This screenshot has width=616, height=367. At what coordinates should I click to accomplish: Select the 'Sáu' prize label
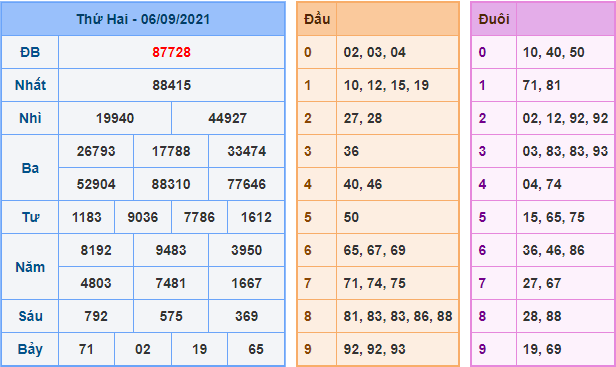(x=30, y=316)
